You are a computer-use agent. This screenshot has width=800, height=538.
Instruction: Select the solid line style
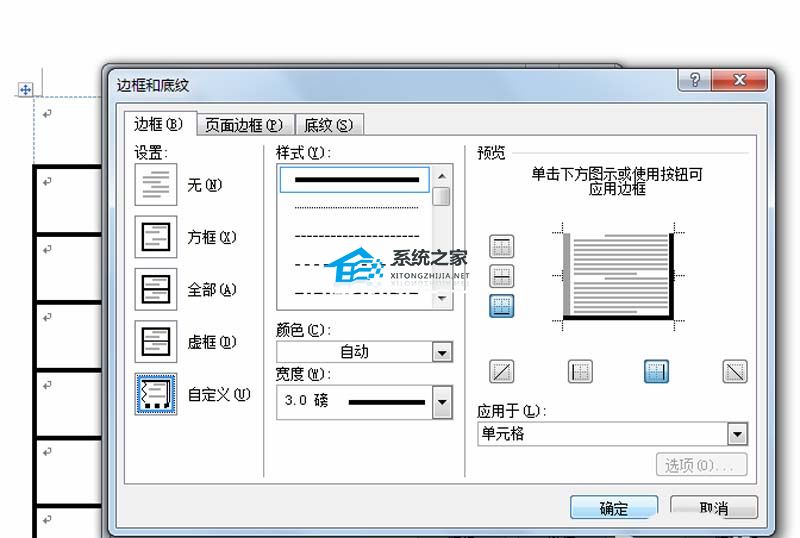click(x=355, y=180)
